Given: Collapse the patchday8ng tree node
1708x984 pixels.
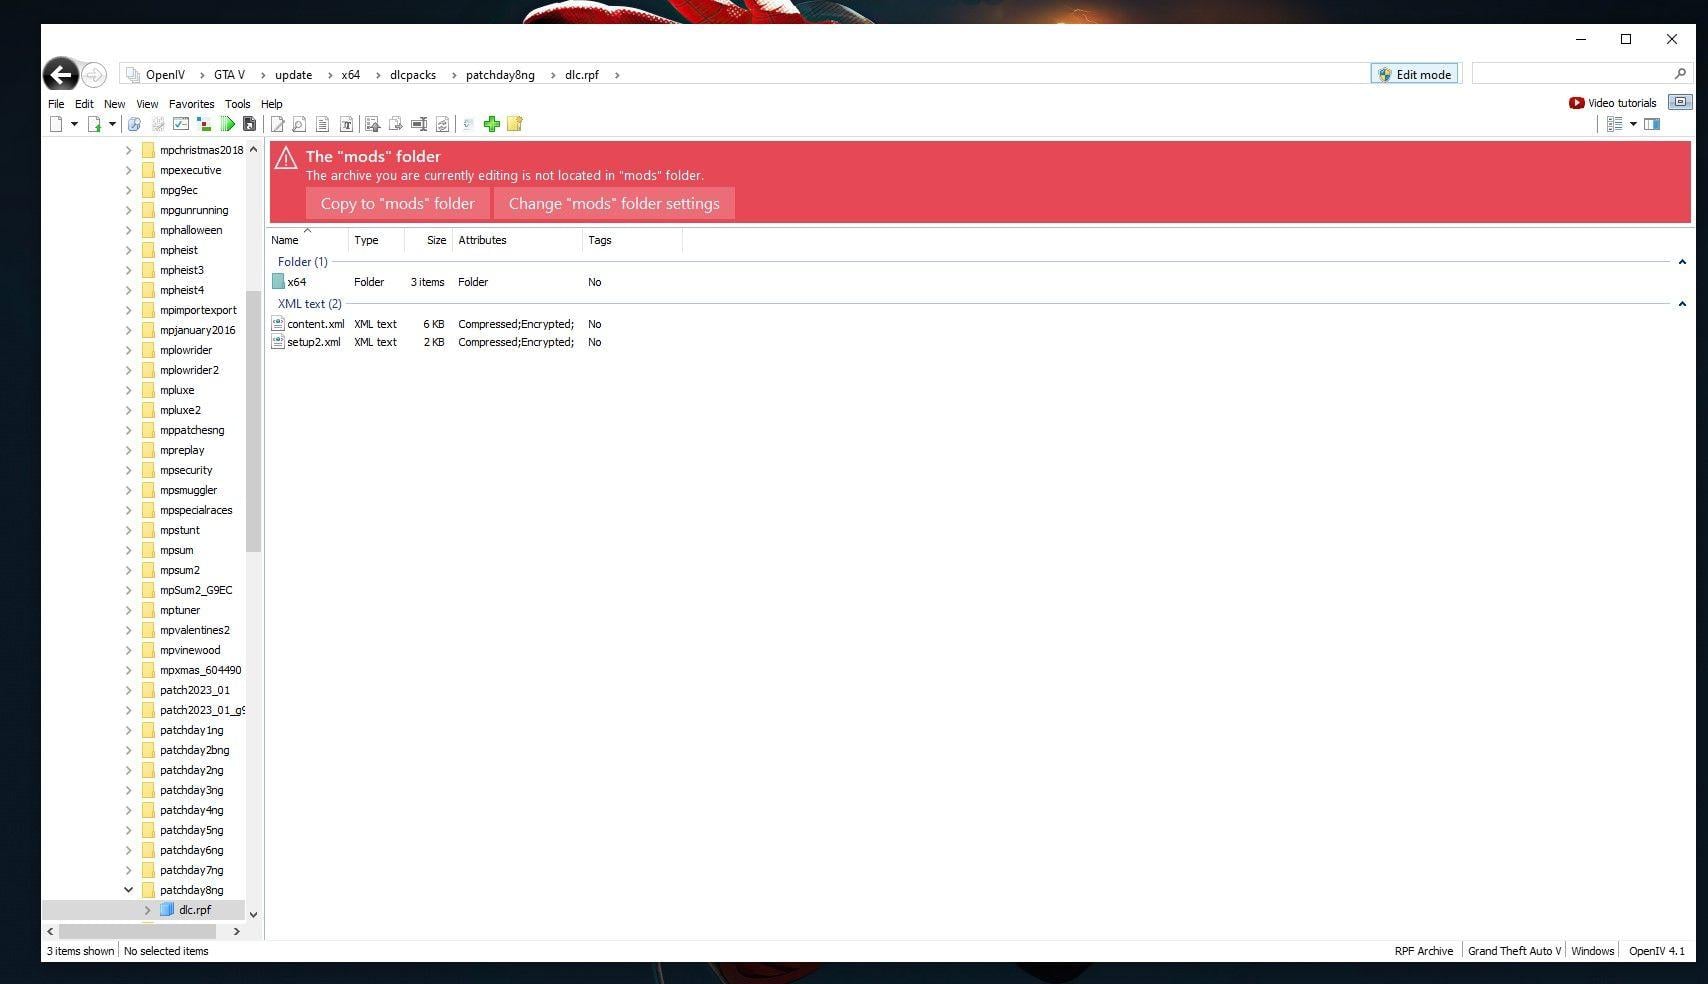Looking at the screenshot, I should pyautogui.click(x=128, y=890).
